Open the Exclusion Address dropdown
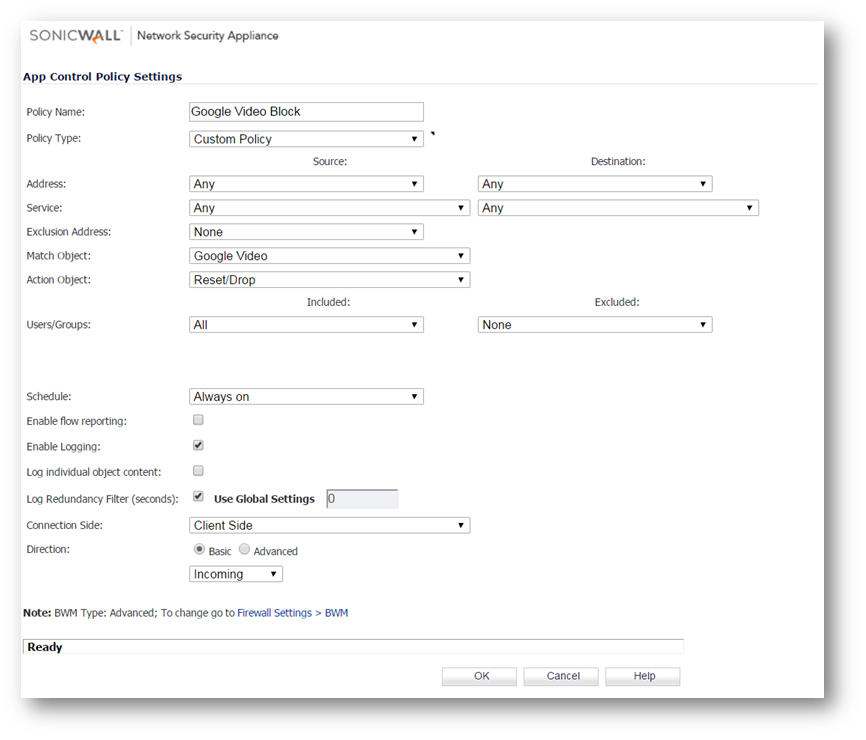 (x=306, y=232)
